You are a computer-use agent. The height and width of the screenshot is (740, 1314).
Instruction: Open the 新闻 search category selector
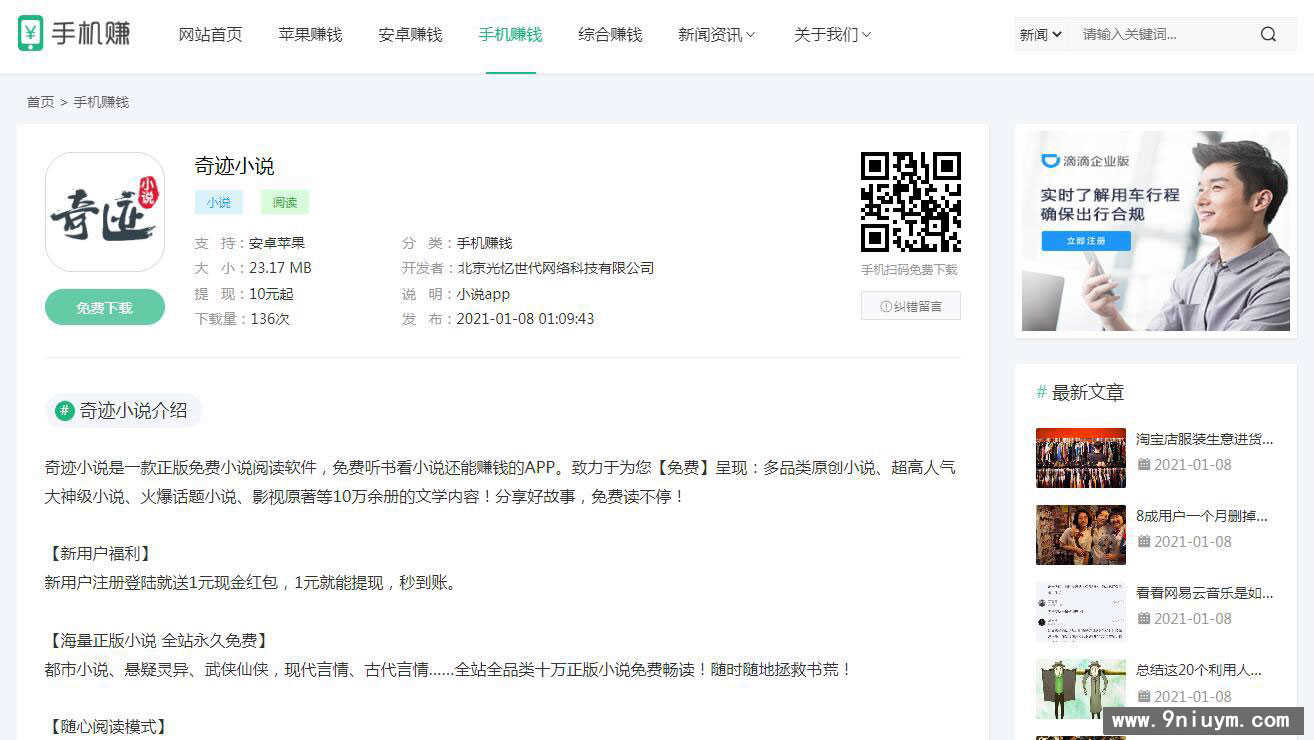[x=1040, y=33]
